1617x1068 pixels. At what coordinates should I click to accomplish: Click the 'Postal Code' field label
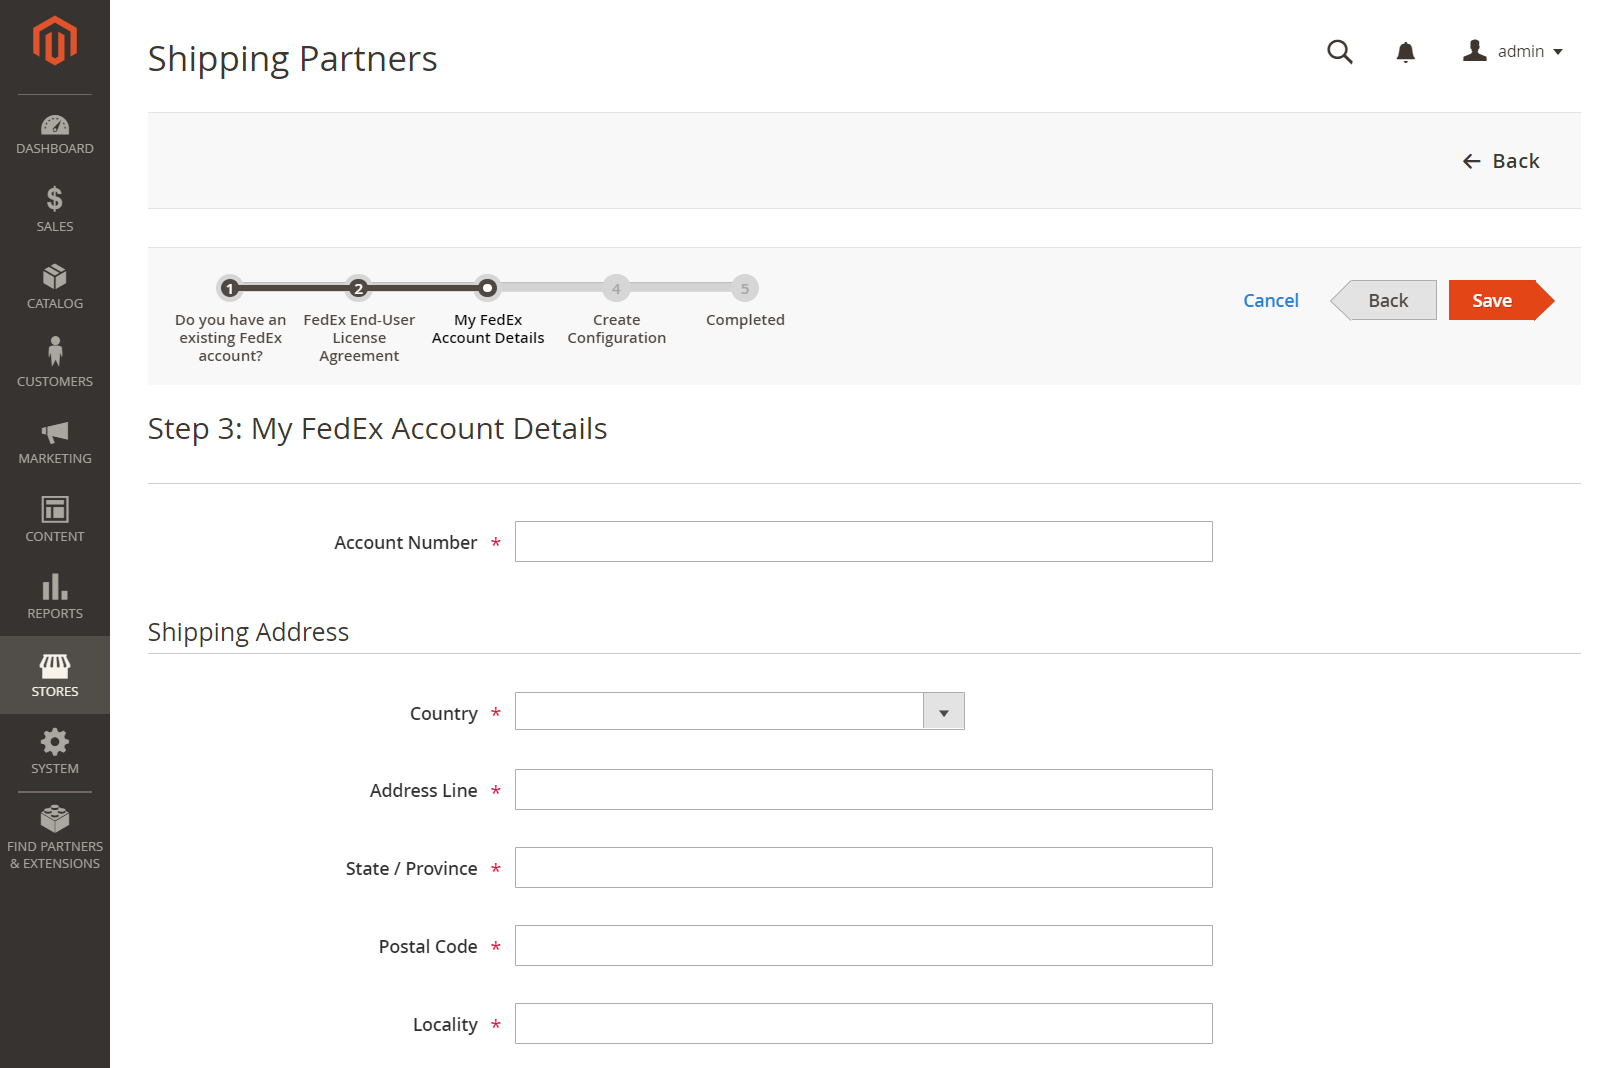pyautogui.click(x=427, y=946)
